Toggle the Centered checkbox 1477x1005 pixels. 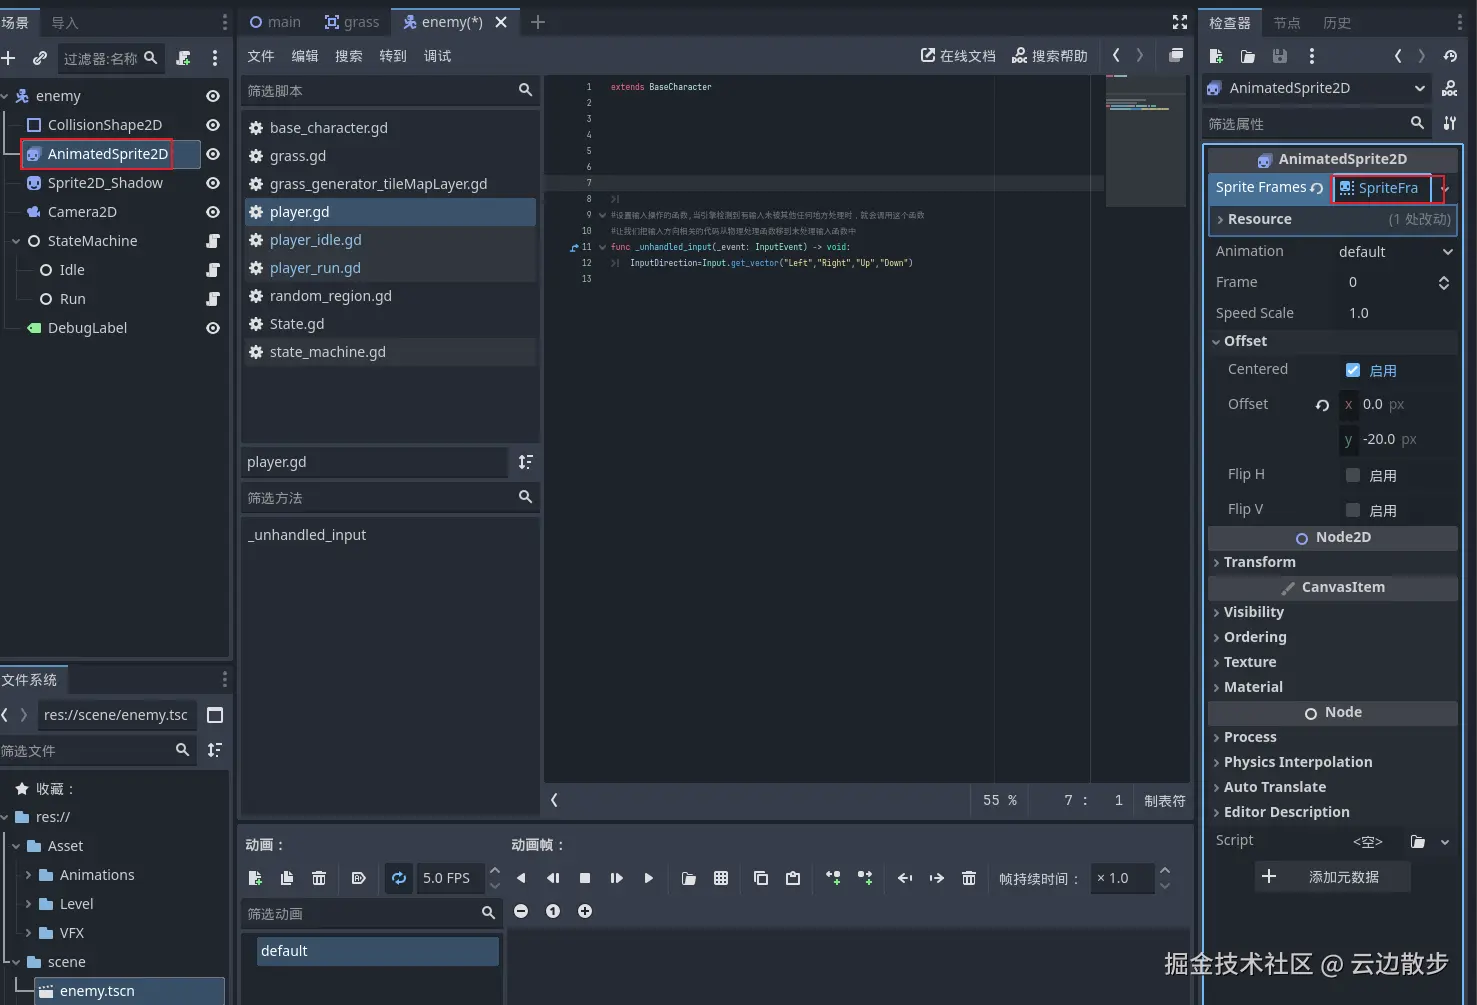click(1353, 370)
